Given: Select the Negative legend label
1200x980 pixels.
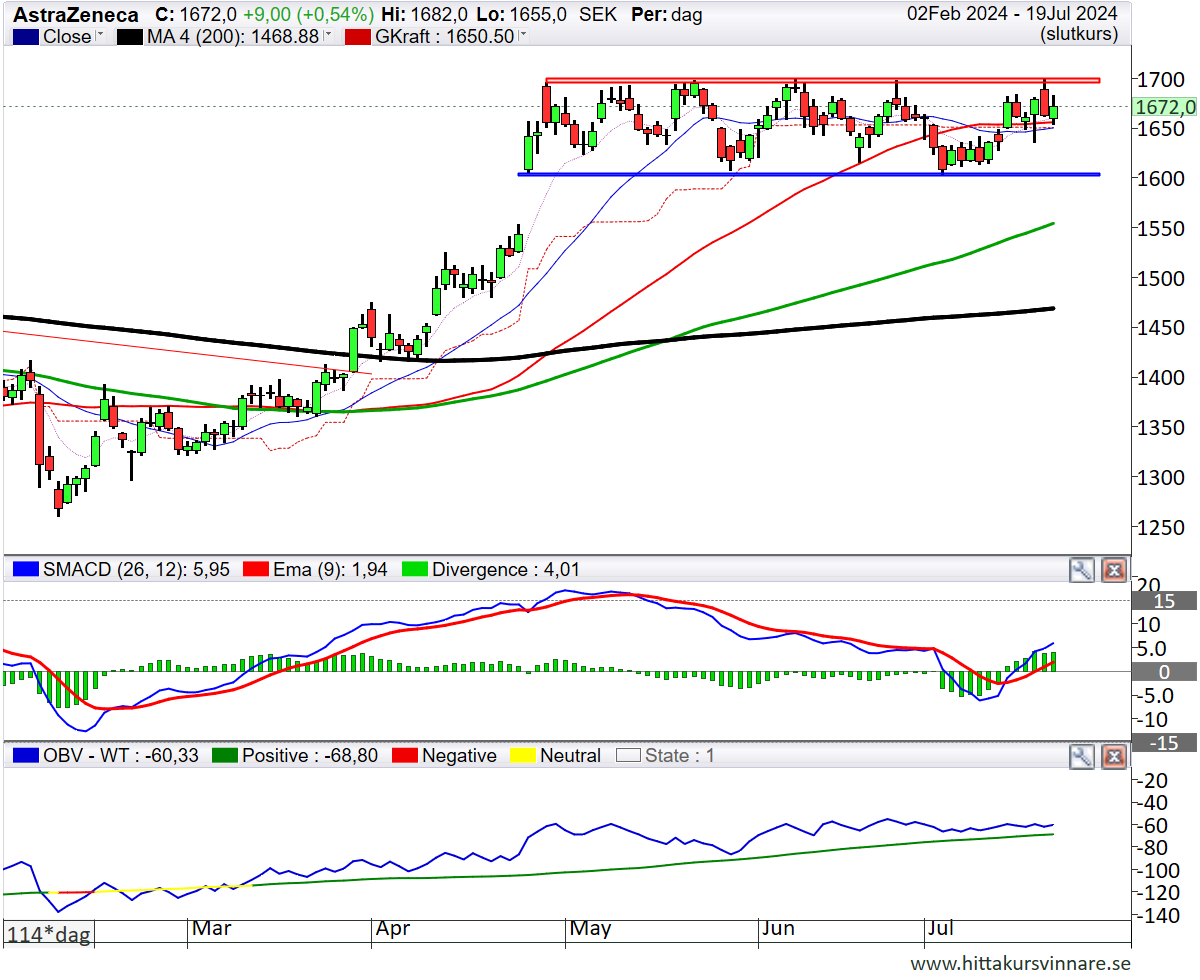Looking at the screenshot, I should pyautogui.click(x=459, y=756).
